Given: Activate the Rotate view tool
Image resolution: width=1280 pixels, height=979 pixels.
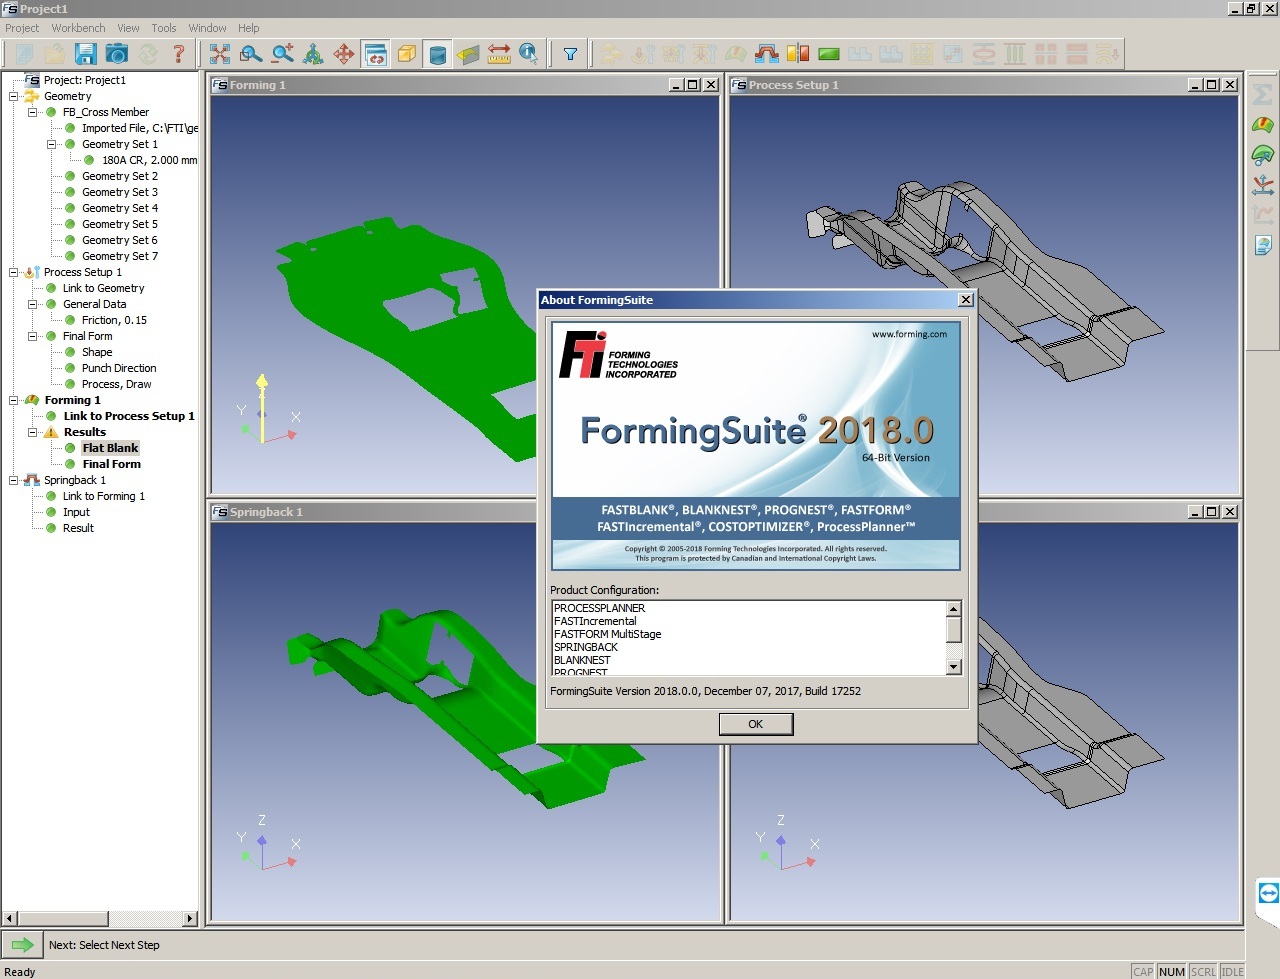Looking at the screenshot, I should [x=313, y=54].
